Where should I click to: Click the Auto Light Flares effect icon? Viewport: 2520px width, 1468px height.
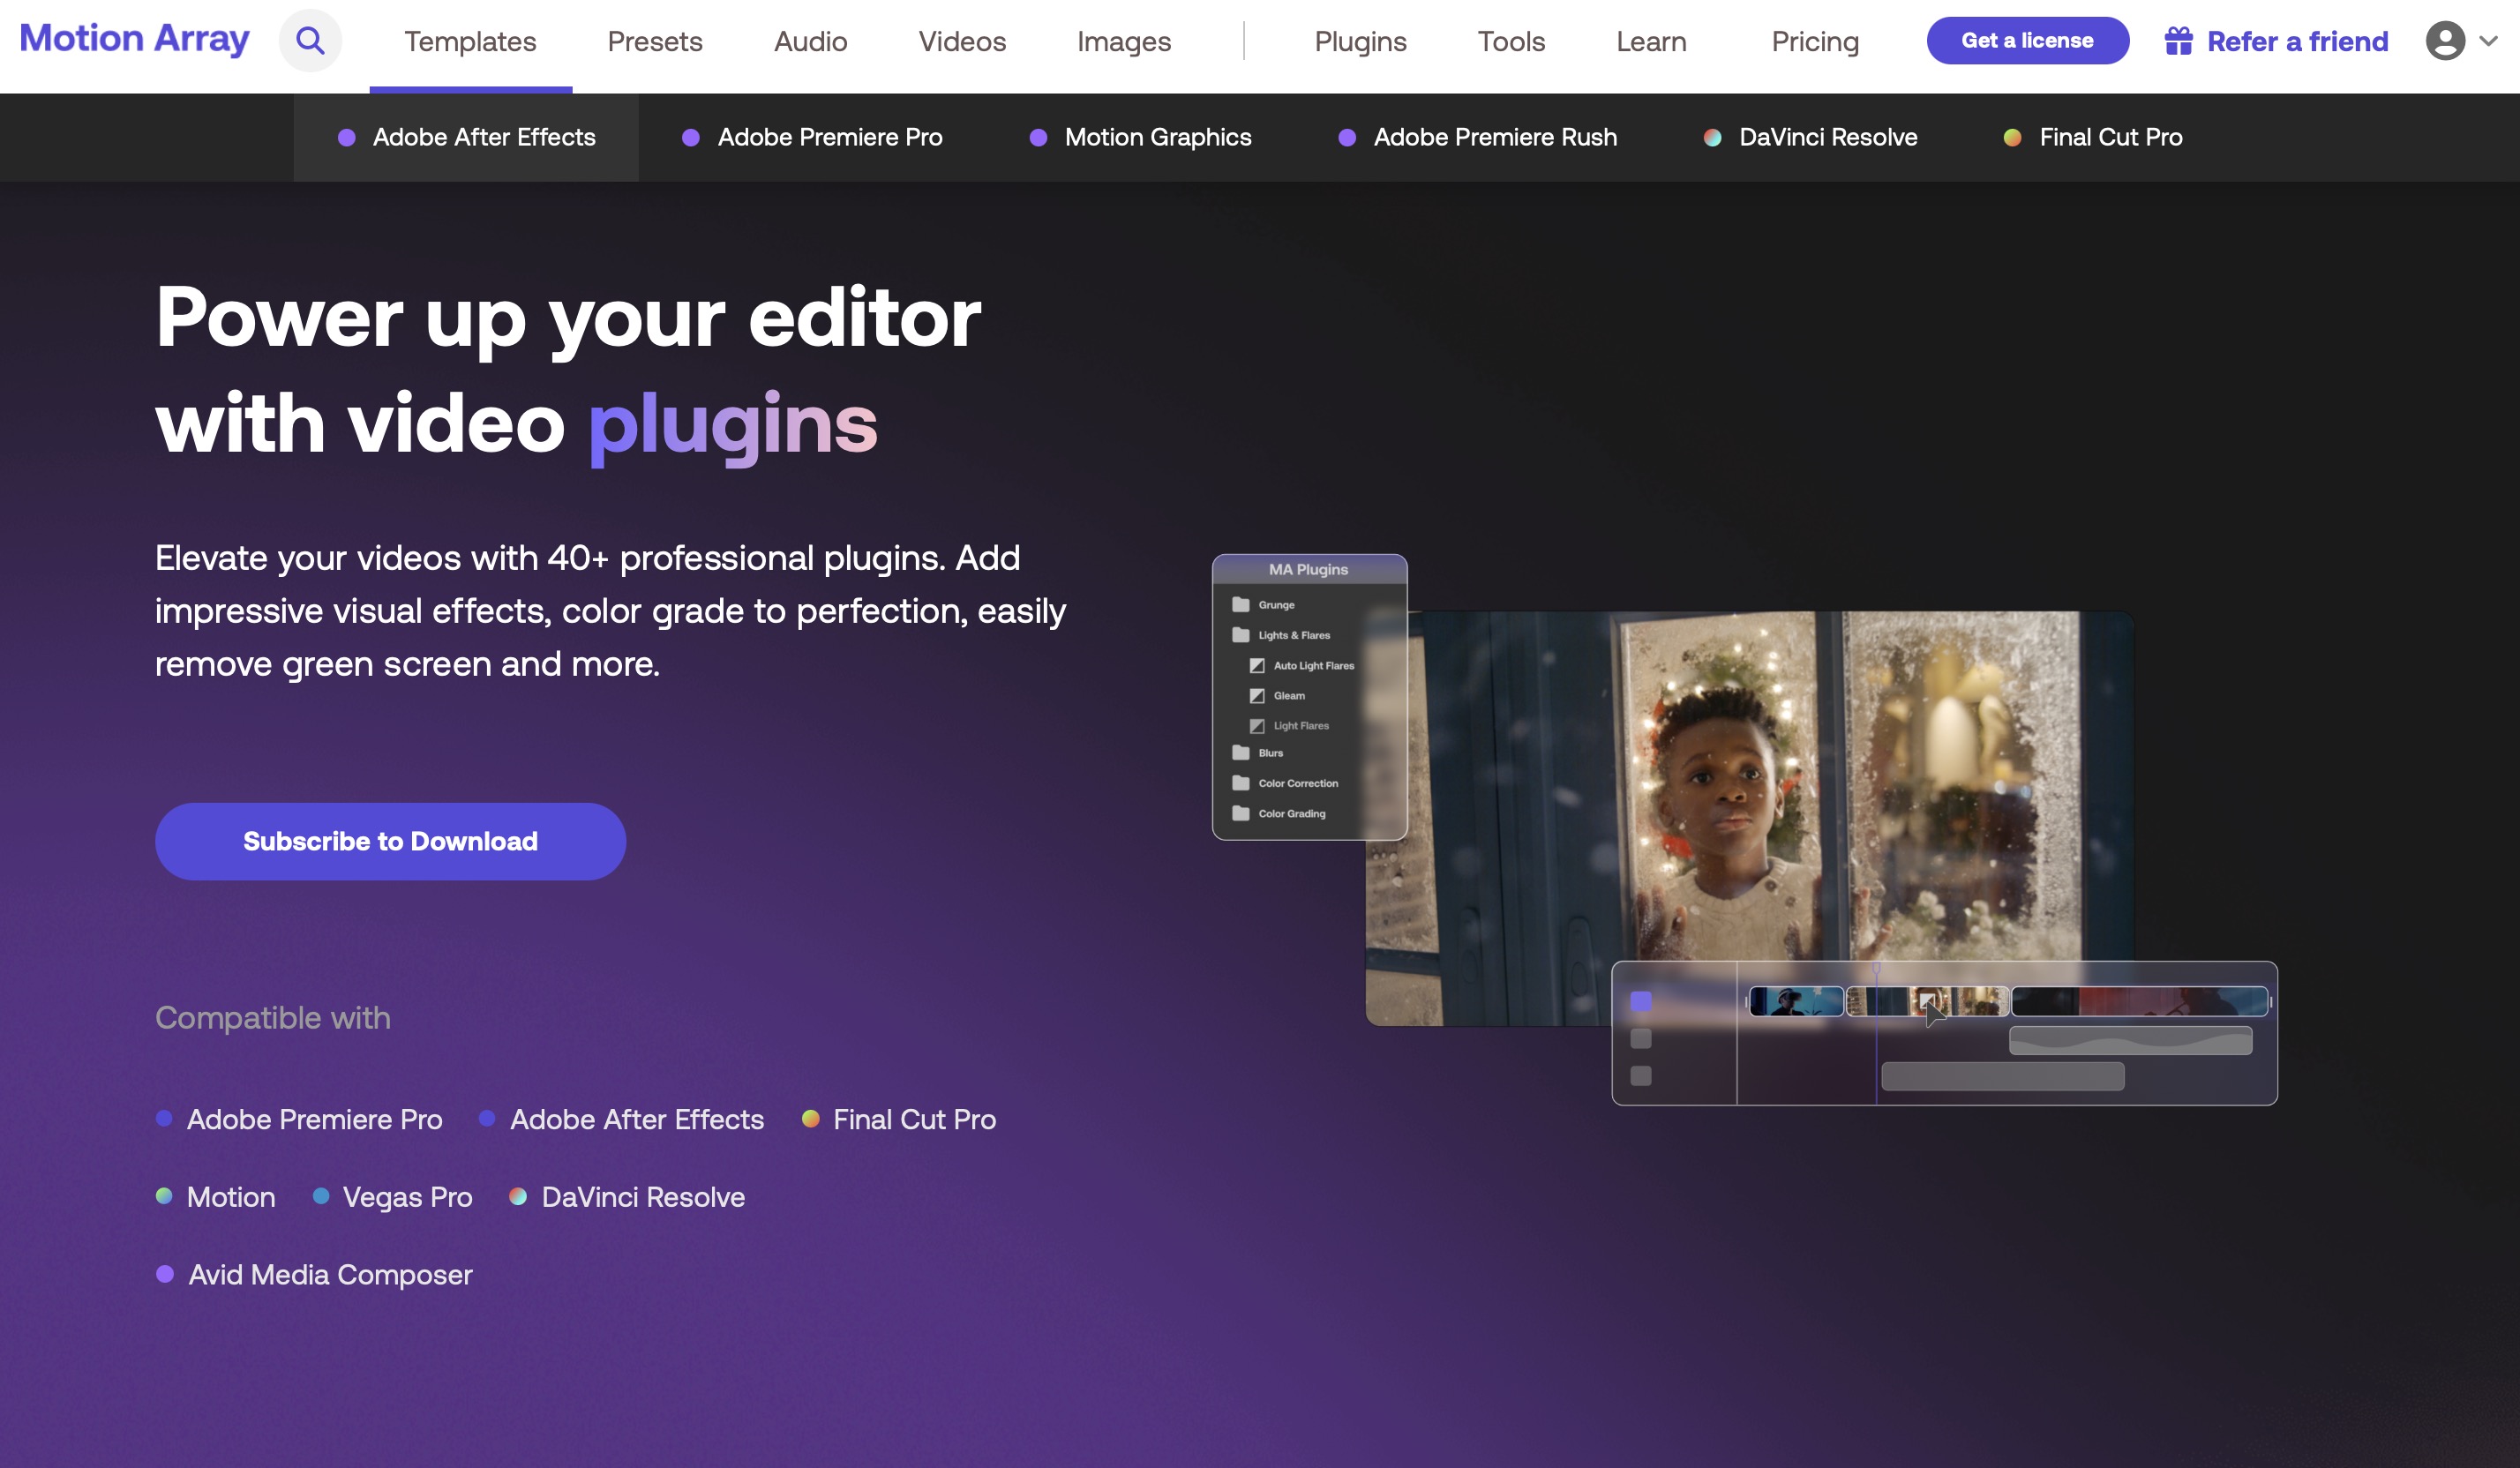click(x=1257, y=665)
